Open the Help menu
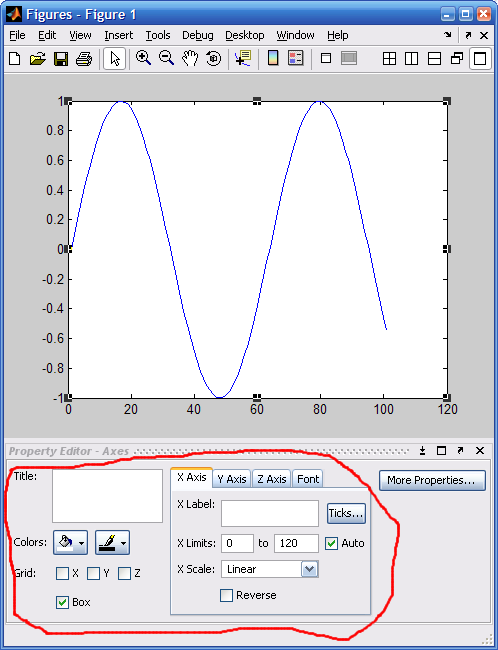Viewport: 498px width, 650px height. [338, 35]
